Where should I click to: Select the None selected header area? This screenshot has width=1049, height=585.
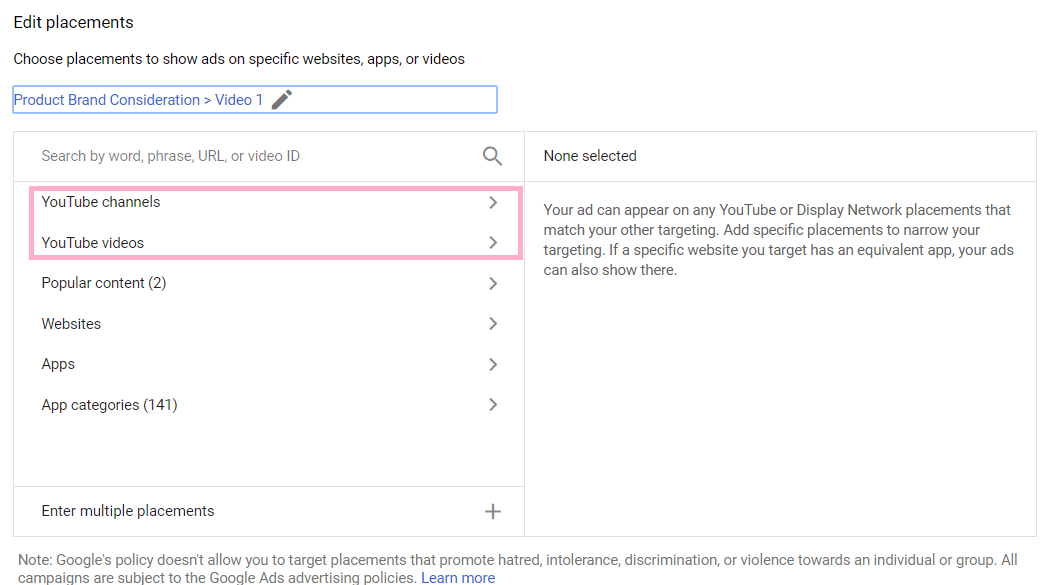point(589,156)
